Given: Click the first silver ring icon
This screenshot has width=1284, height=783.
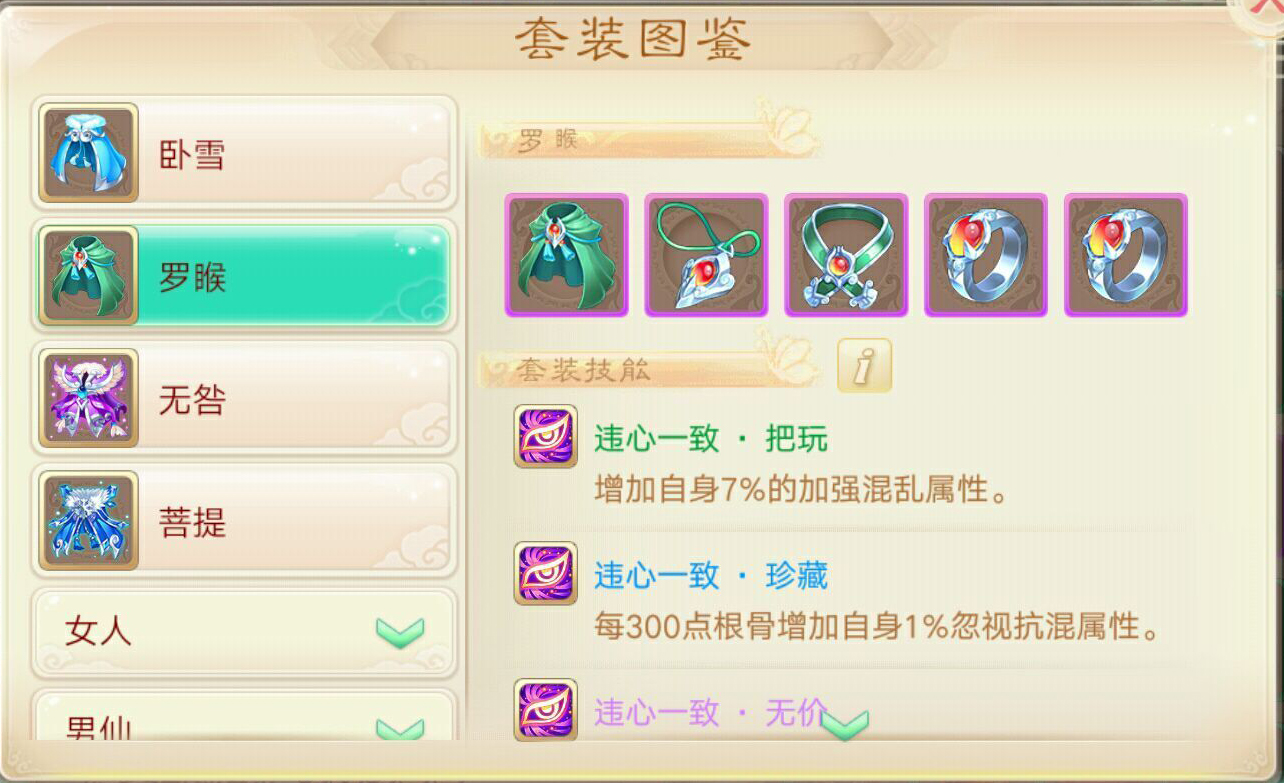Looking at the screenshot, I should (986, 255).
